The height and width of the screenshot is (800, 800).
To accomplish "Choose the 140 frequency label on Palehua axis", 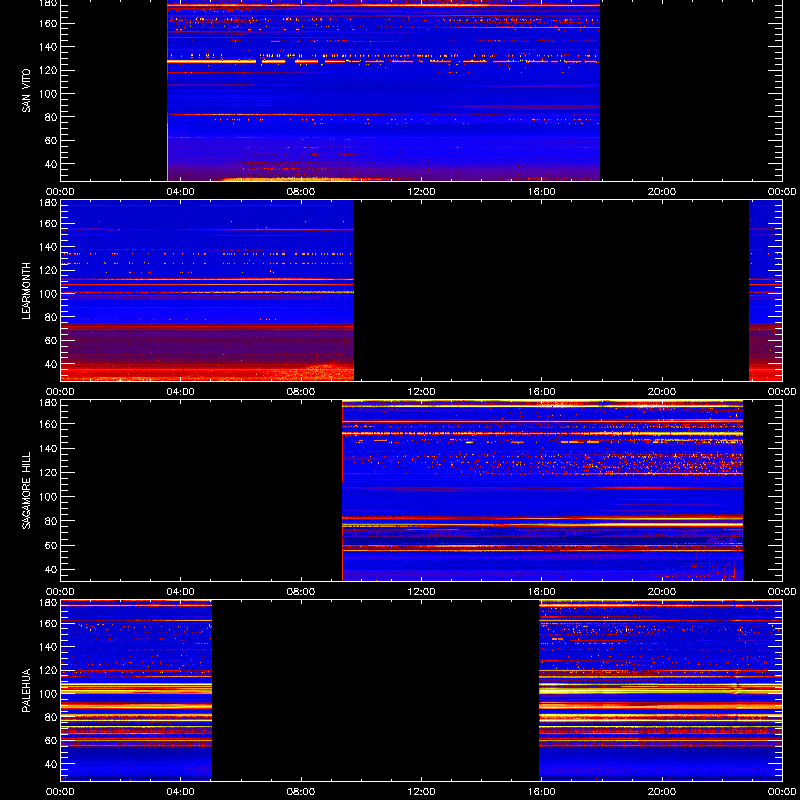I will click(50, 646).
